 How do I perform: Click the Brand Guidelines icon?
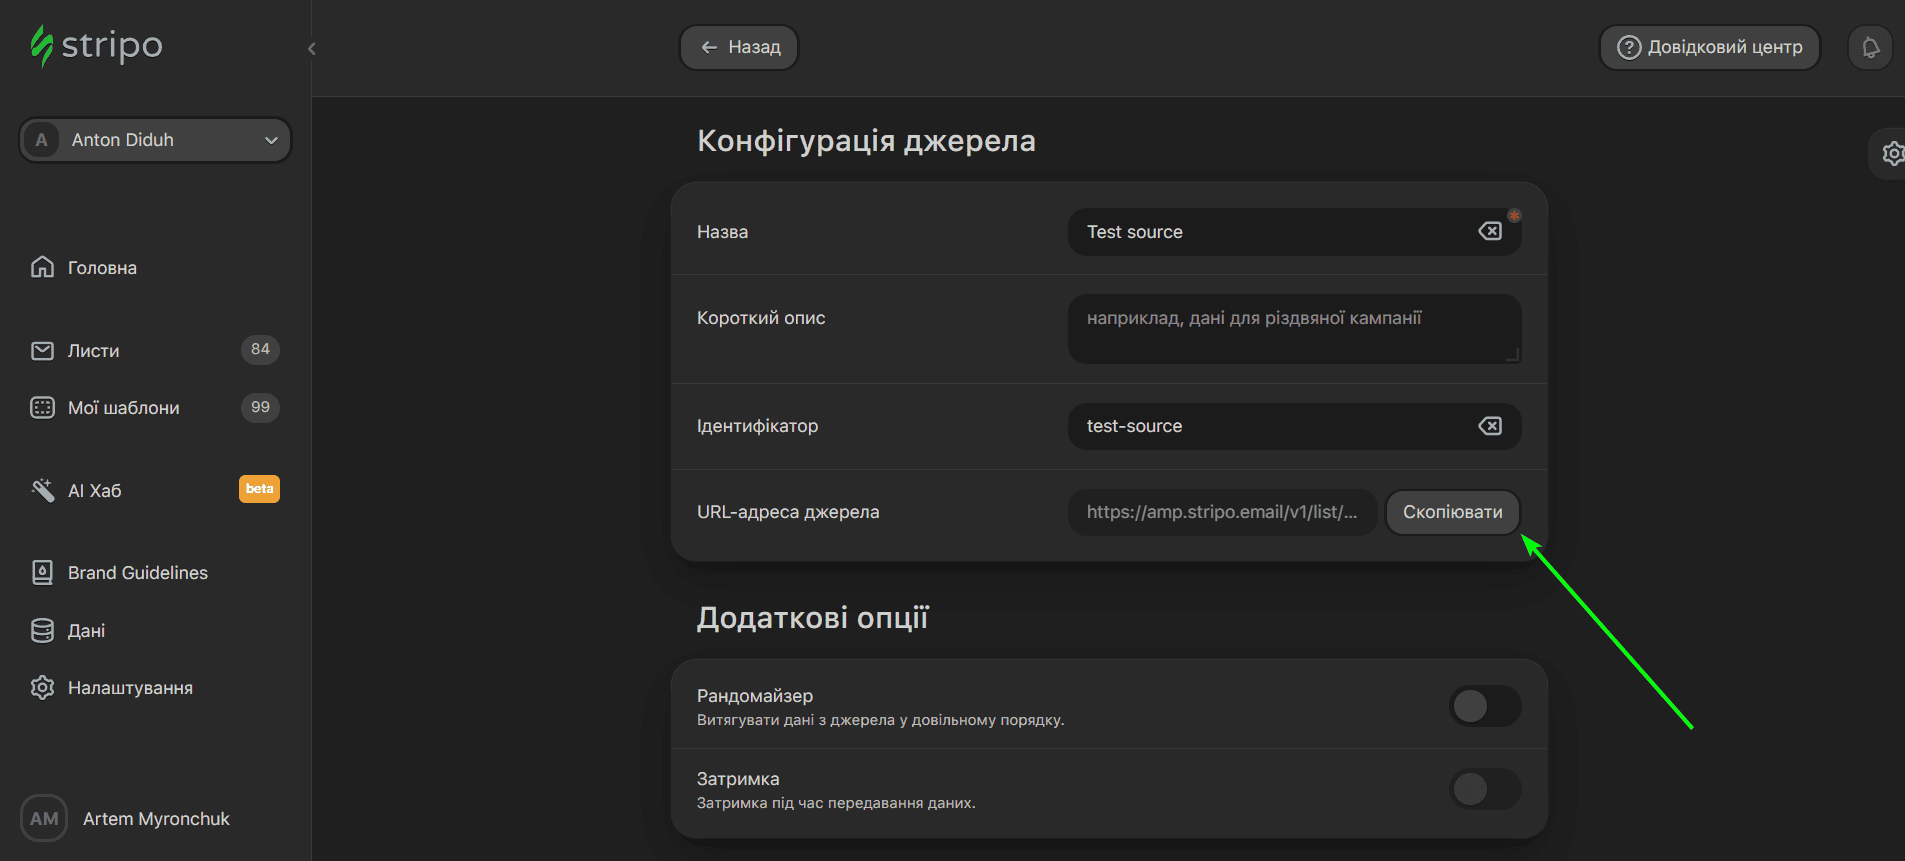coord(42,572)
